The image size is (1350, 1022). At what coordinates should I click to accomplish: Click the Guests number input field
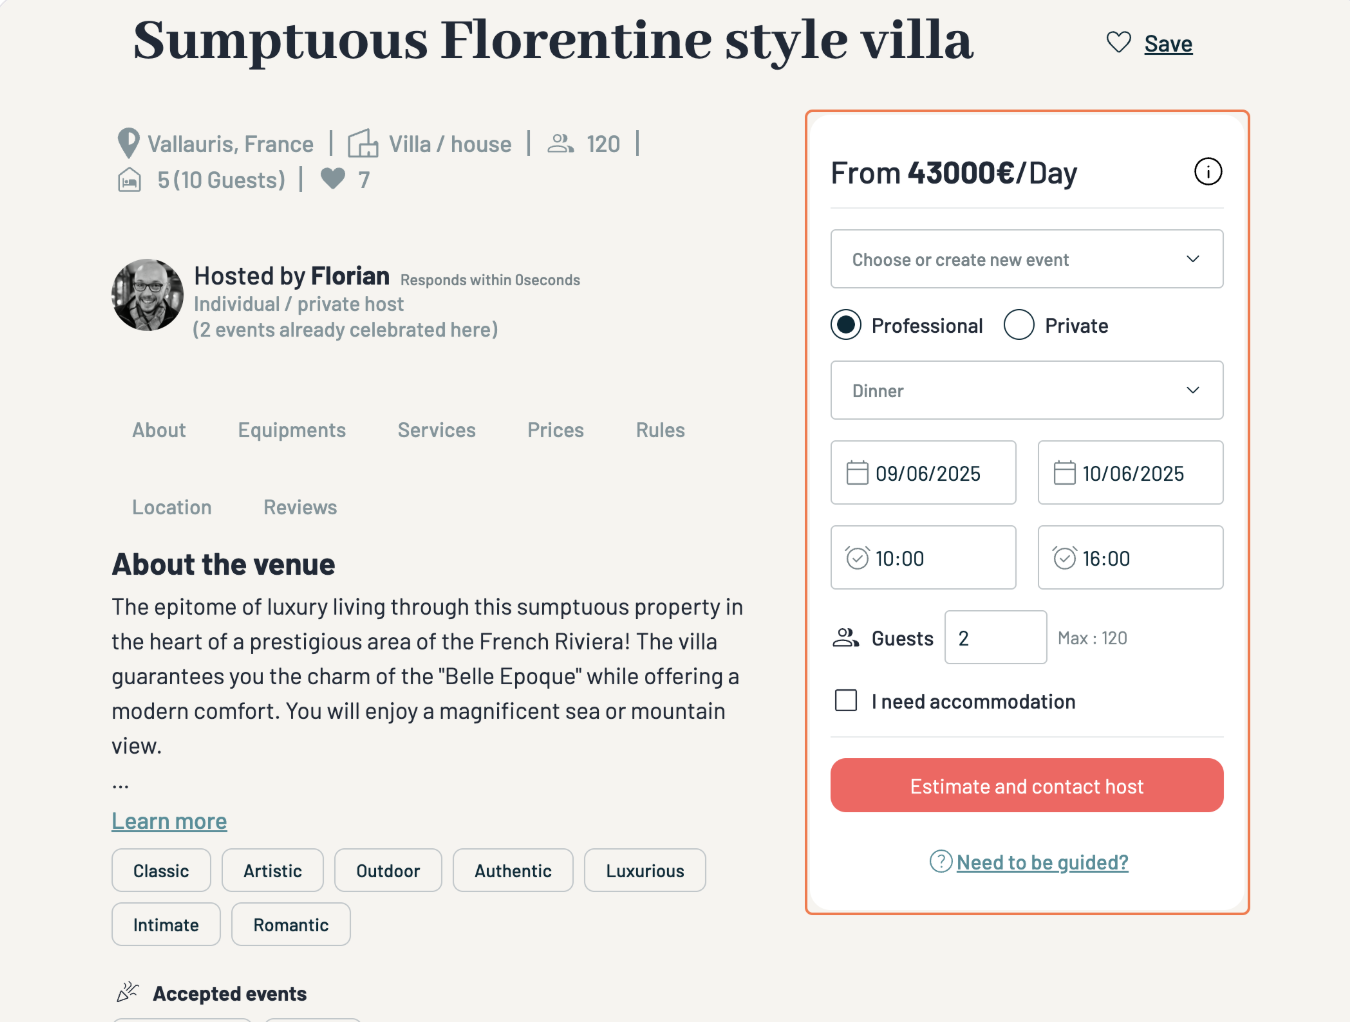click(995, 638)
